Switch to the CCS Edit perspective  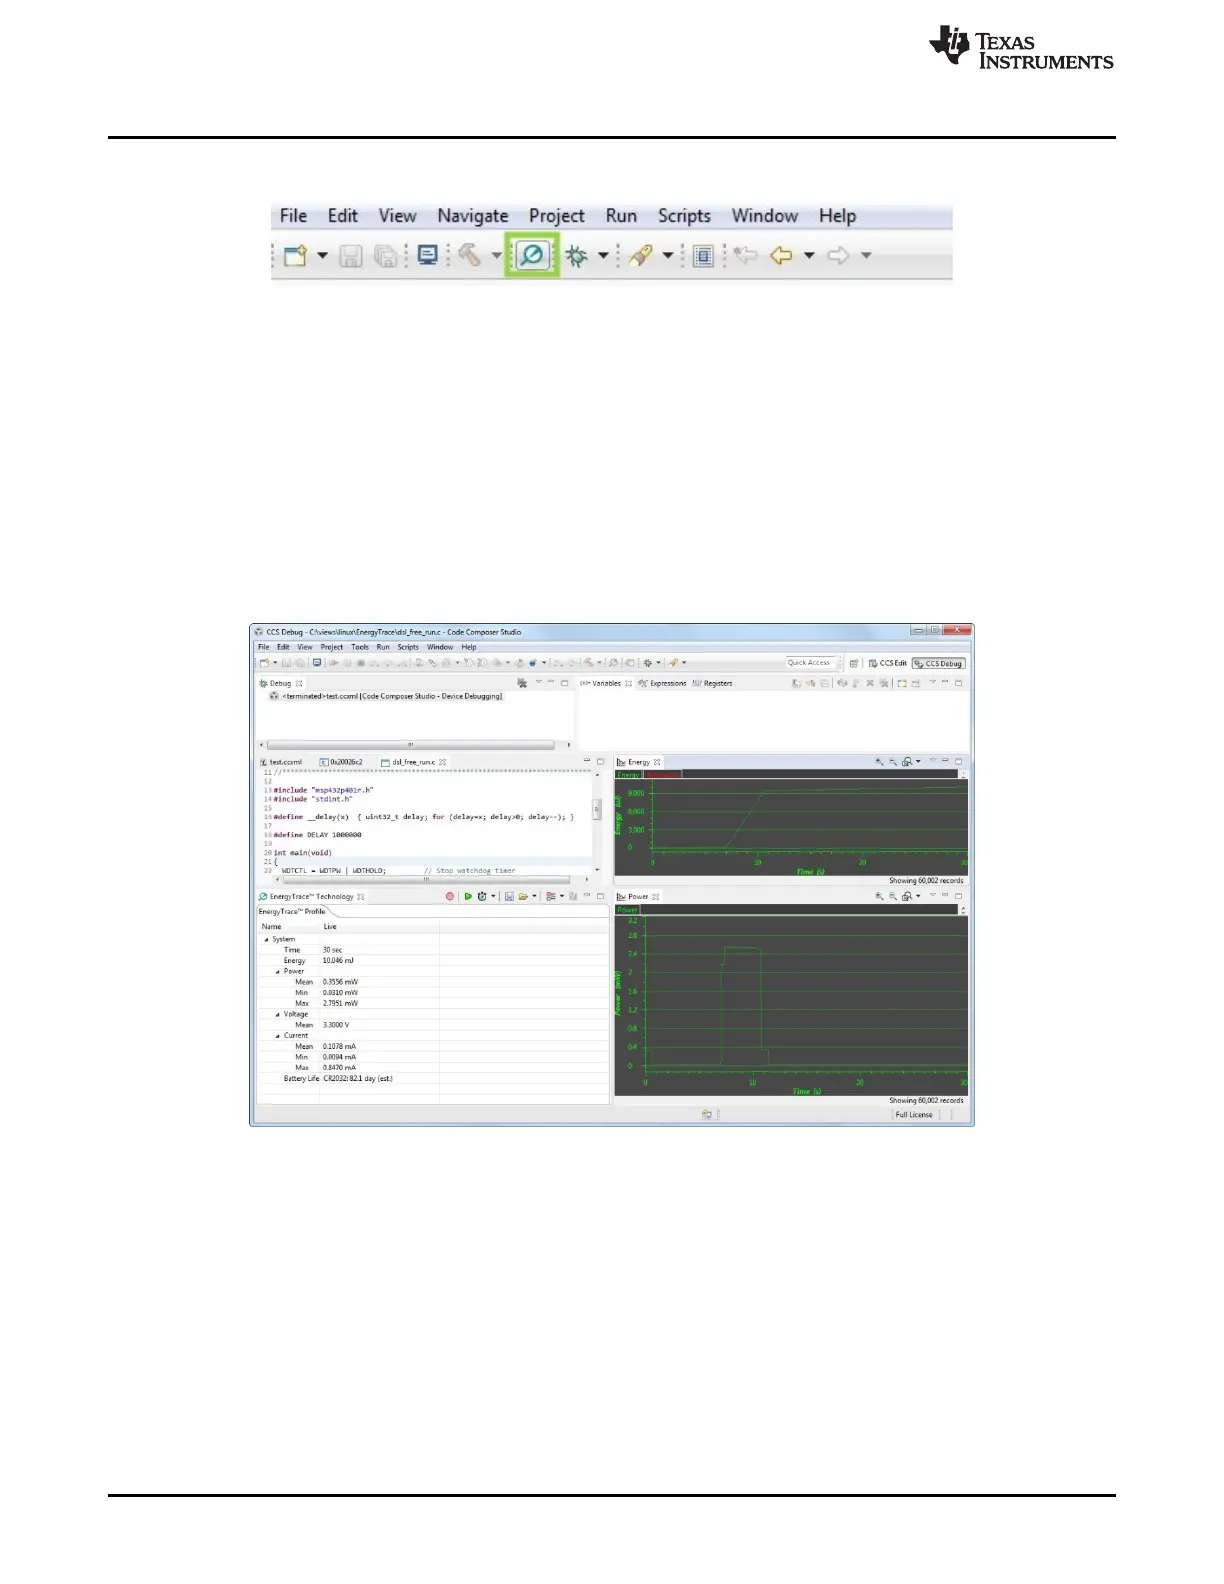[x=888, y=663]
